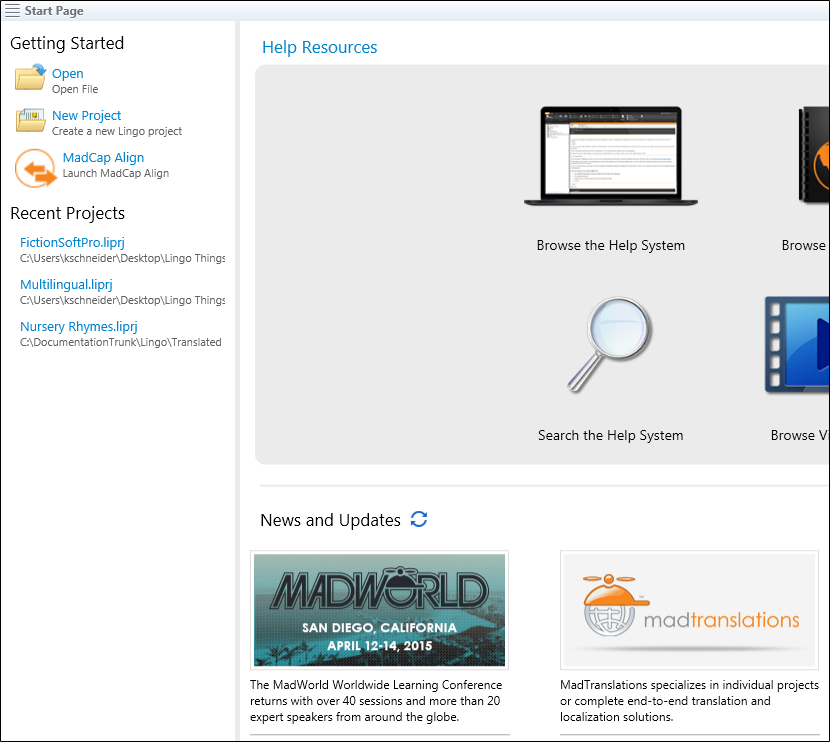Click the Multilingual project path text

pos(122,300)
